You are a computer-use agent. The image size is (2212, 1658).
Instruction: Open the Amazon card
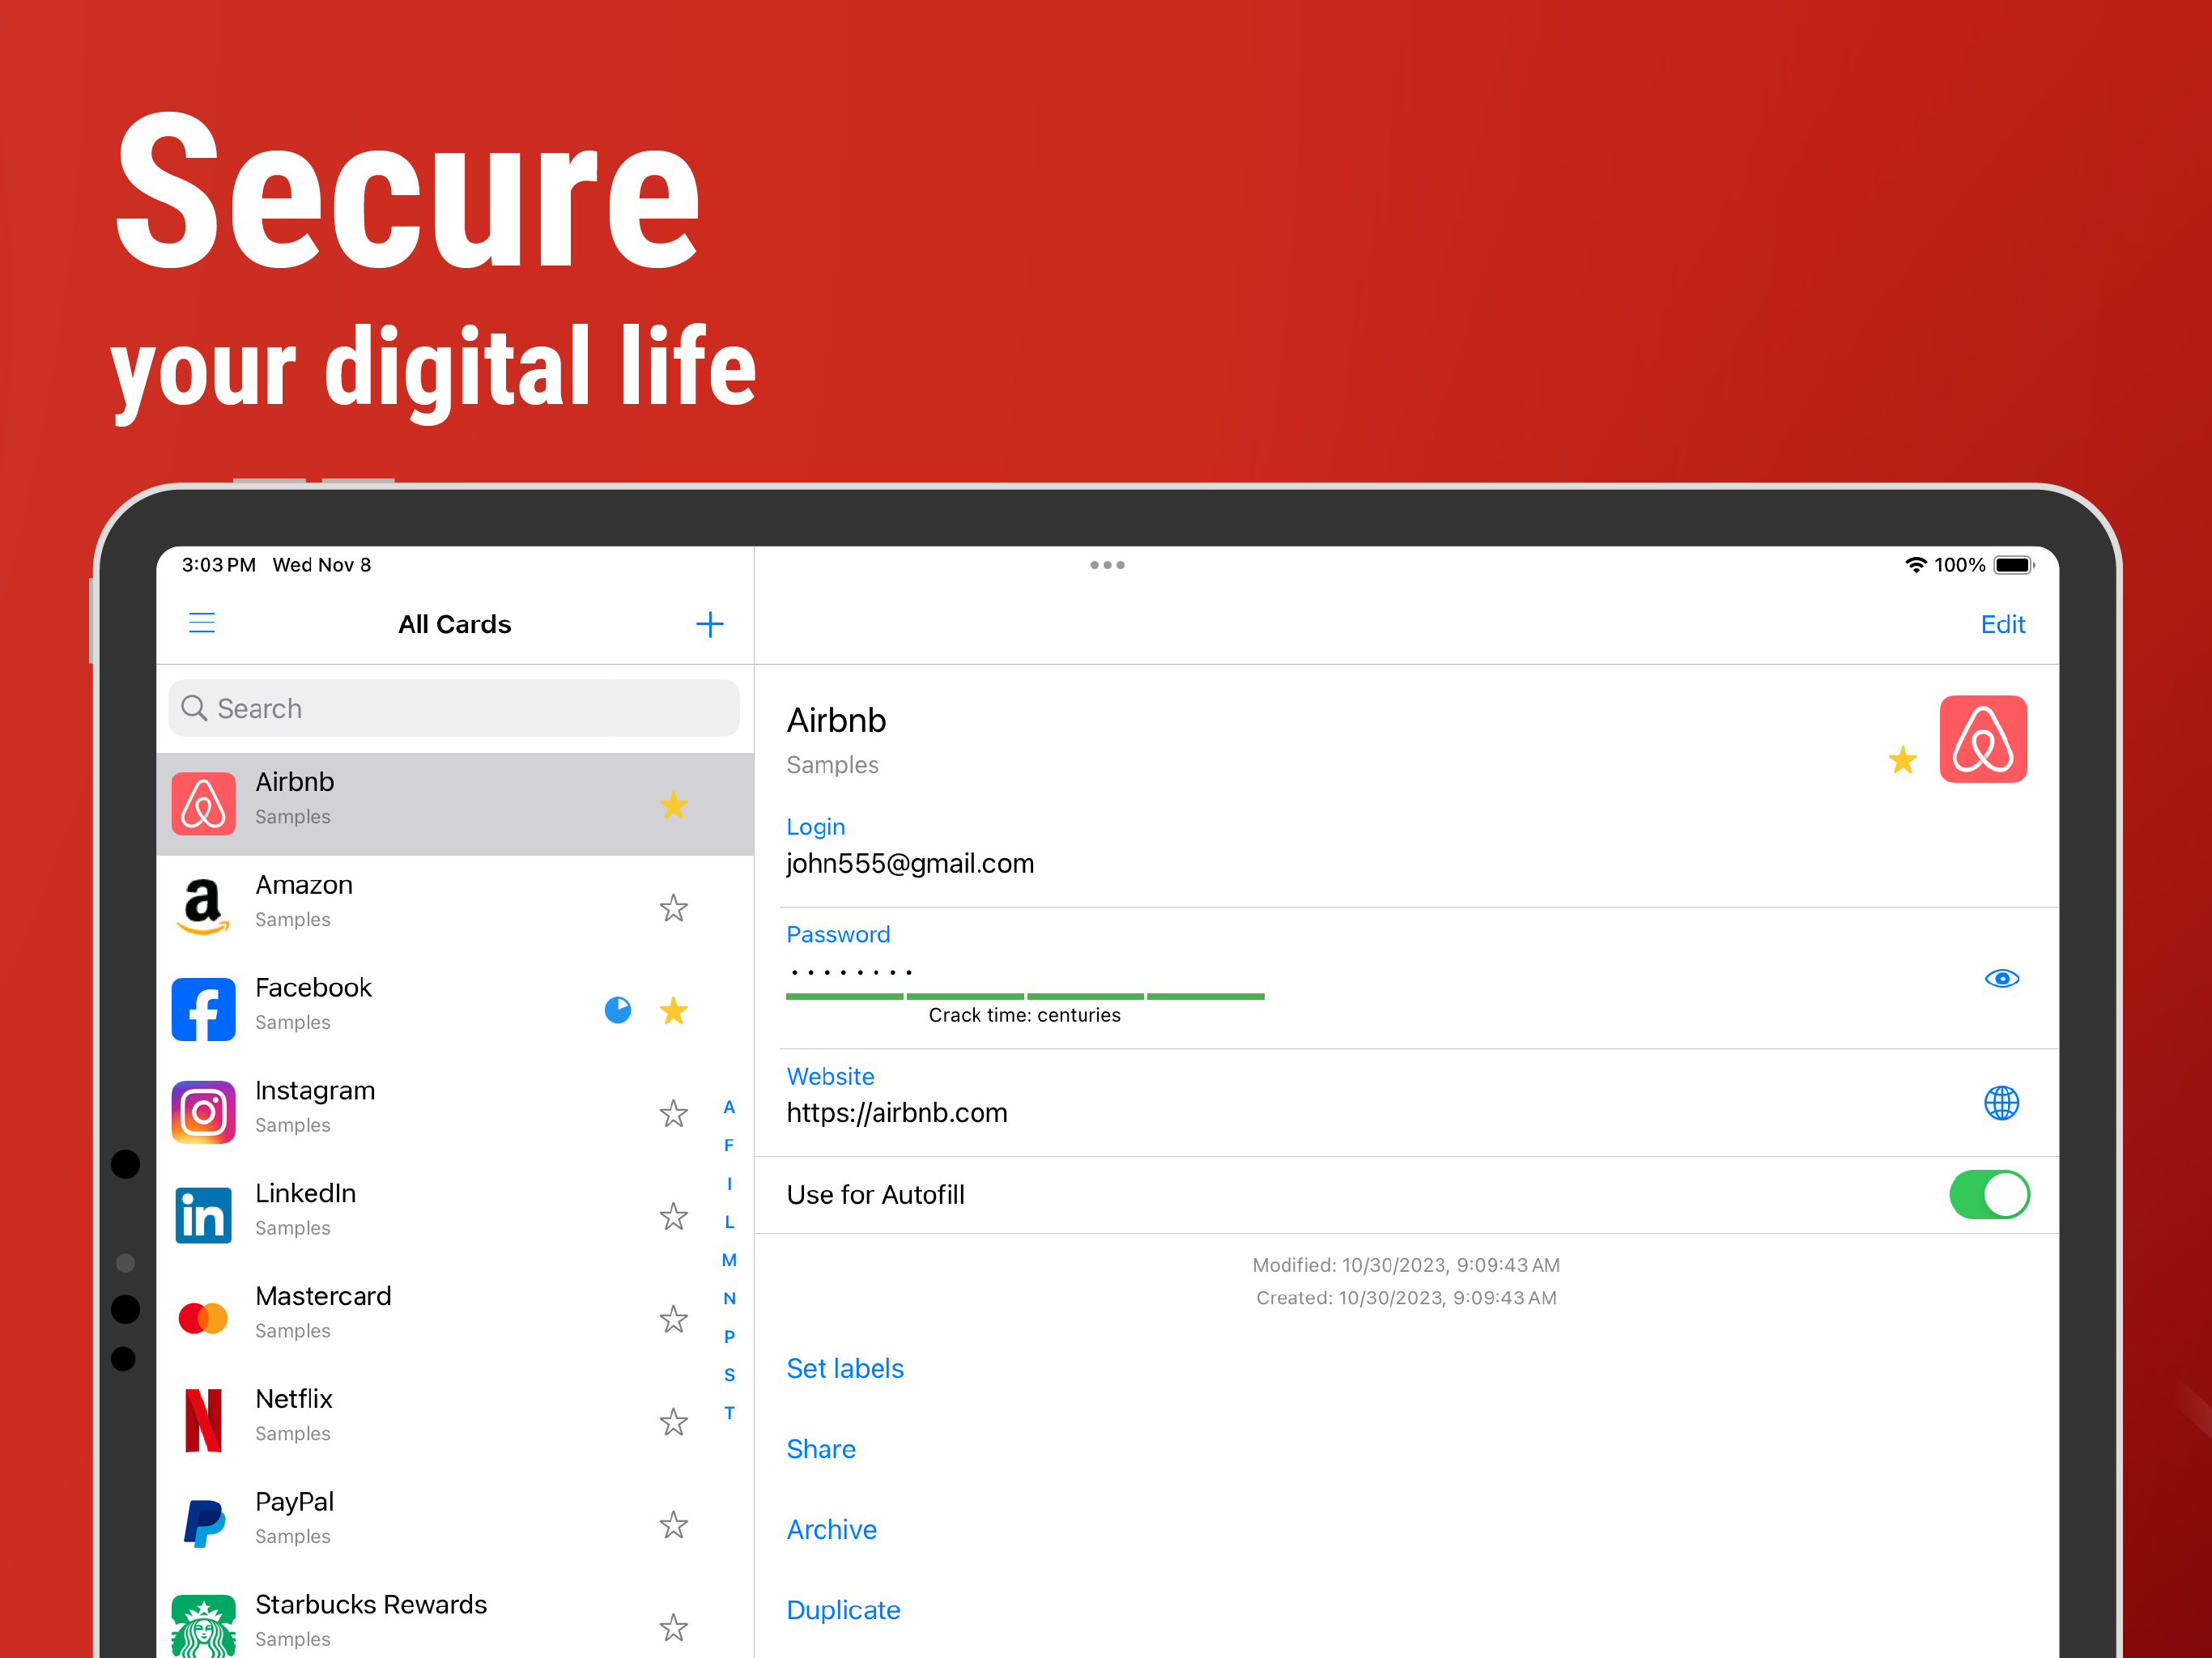pyautogui.click(x=455, y=906)
